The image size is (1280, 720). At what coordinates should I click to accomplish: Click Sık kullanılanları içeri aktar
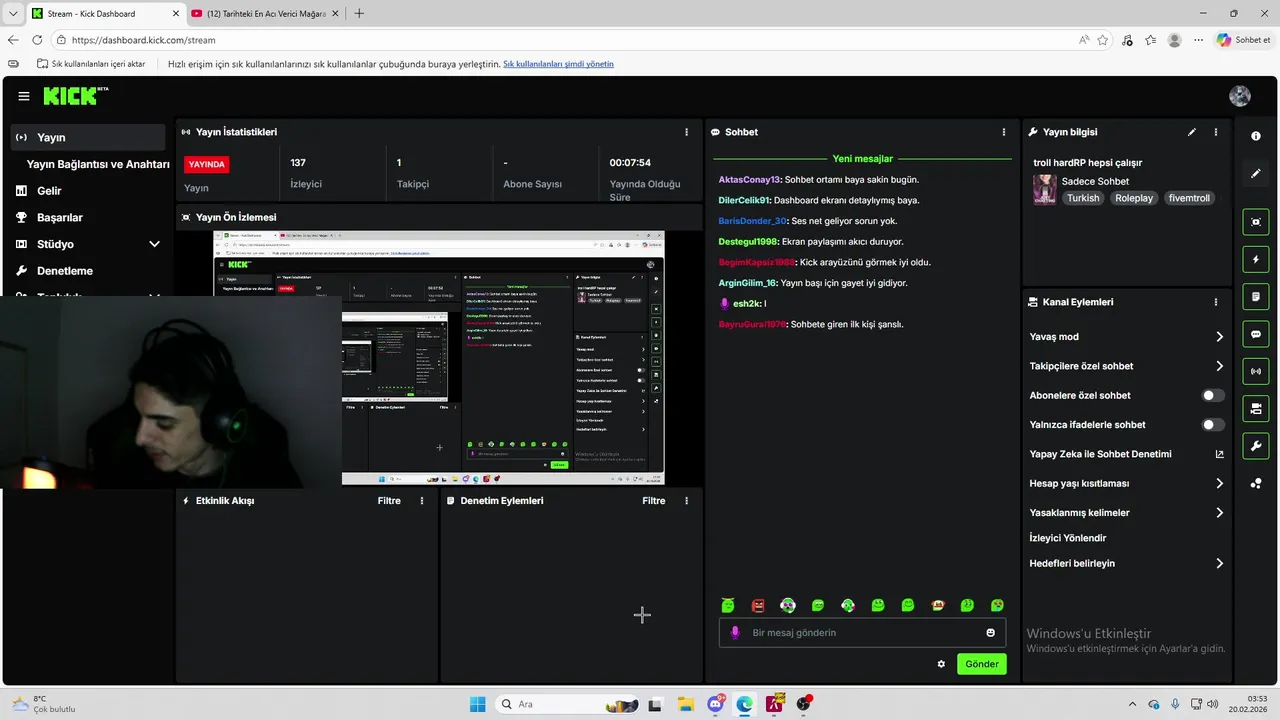[x=91, y=64]
